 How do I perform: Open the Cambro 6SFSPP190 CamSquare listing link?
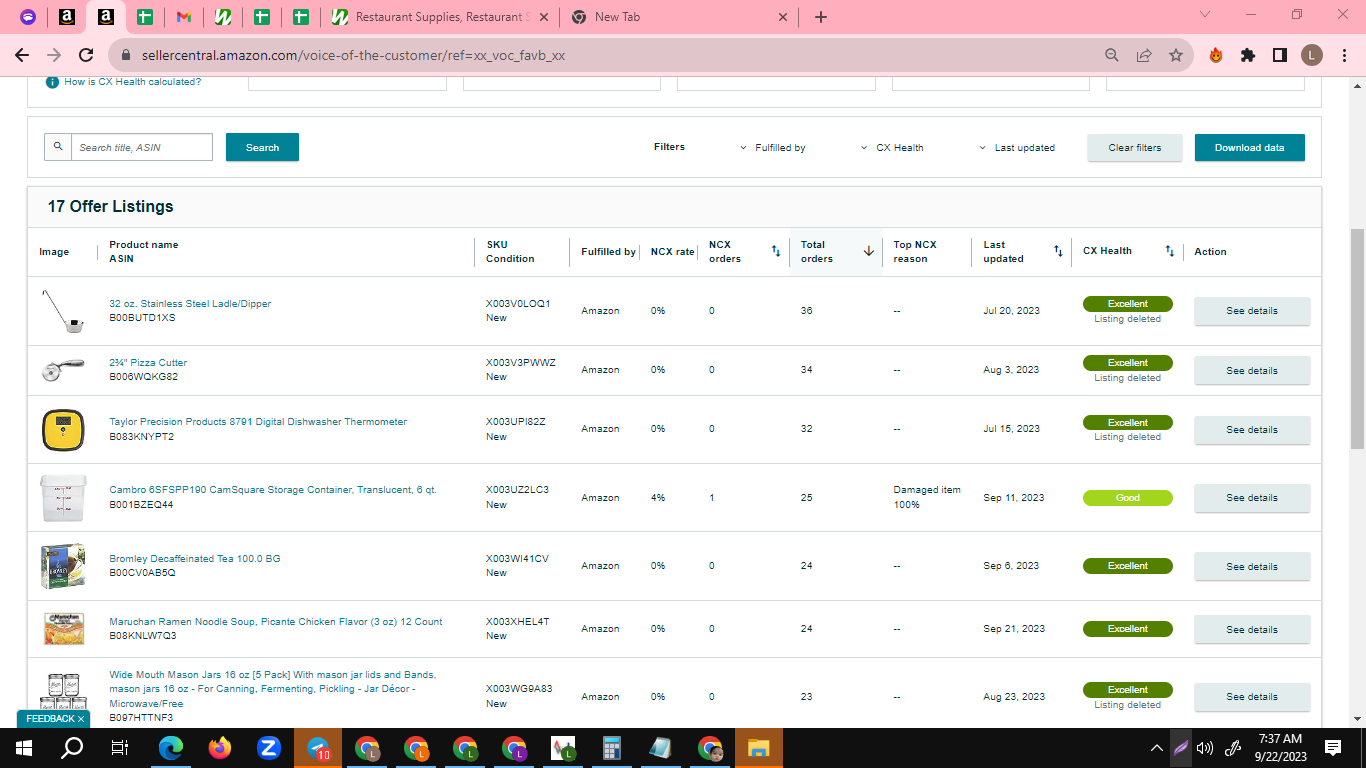pyautogui.click(x=273, y=490)
